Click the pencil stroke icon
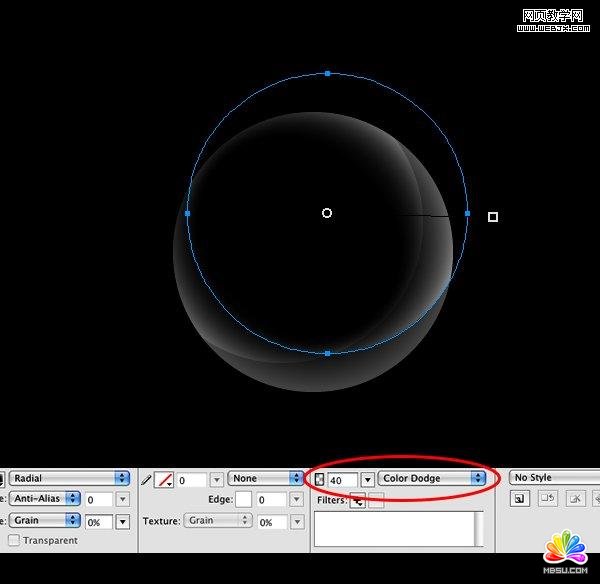Viewport: 600px width, 584px height. click(146, 480)
